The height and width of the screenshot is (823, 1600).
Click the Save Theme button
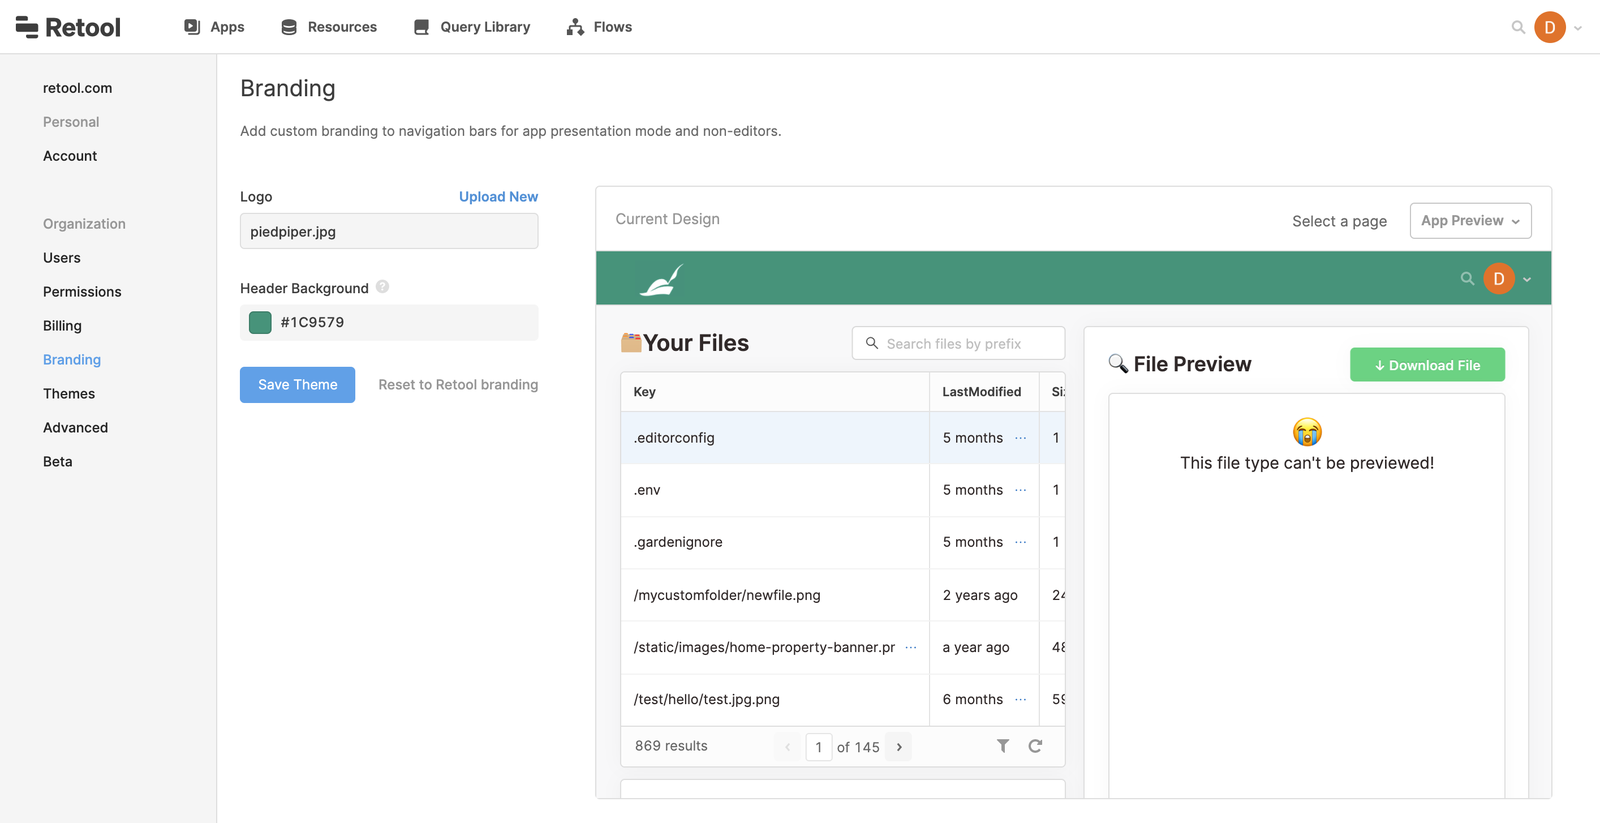(297, 385)
